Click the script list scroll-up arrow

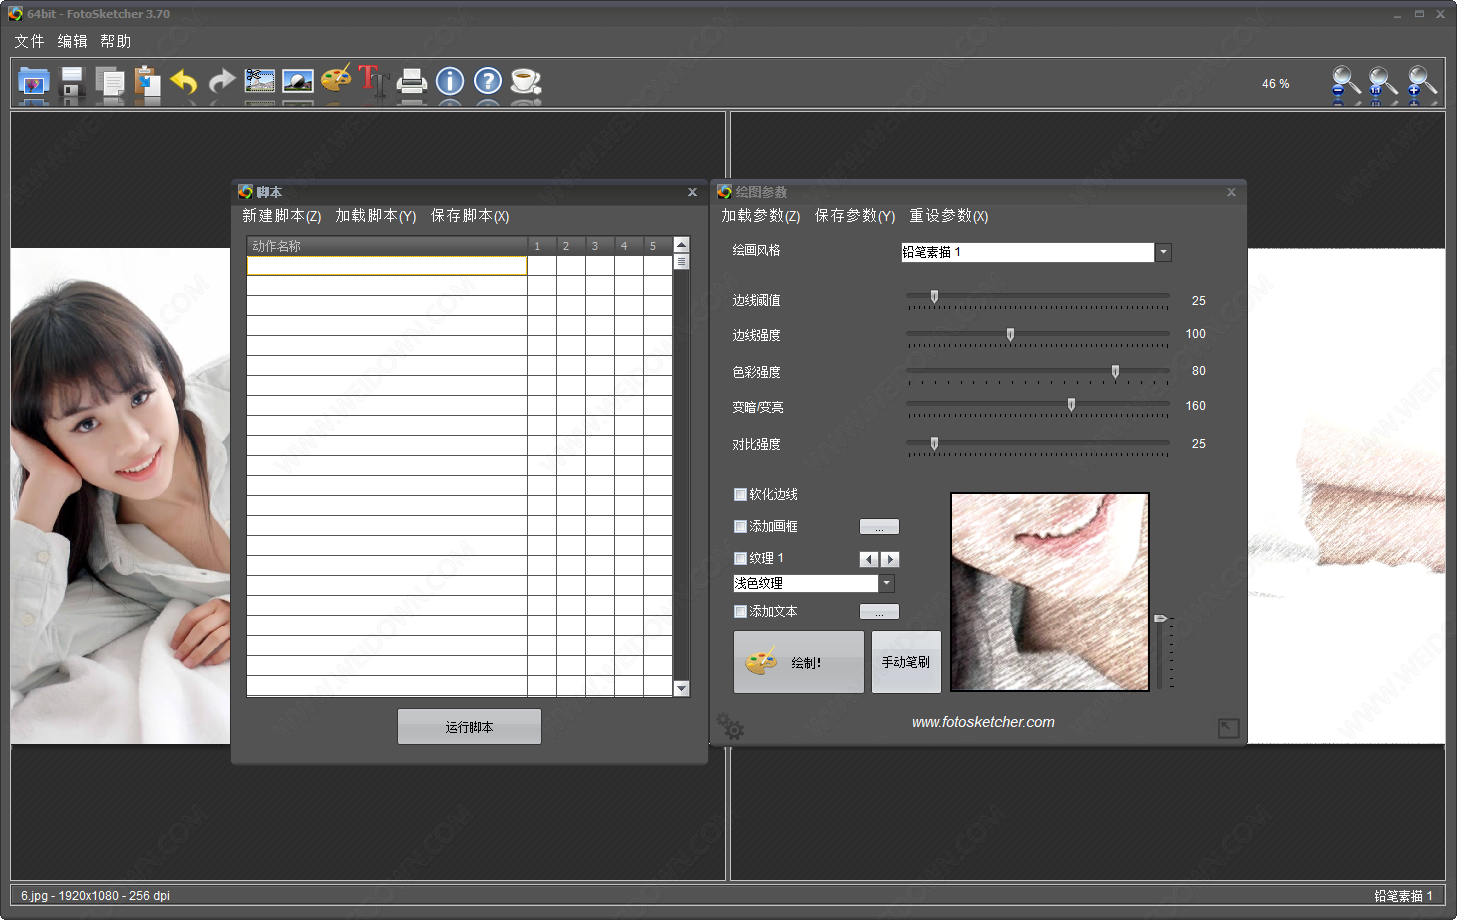click(682, 245)
